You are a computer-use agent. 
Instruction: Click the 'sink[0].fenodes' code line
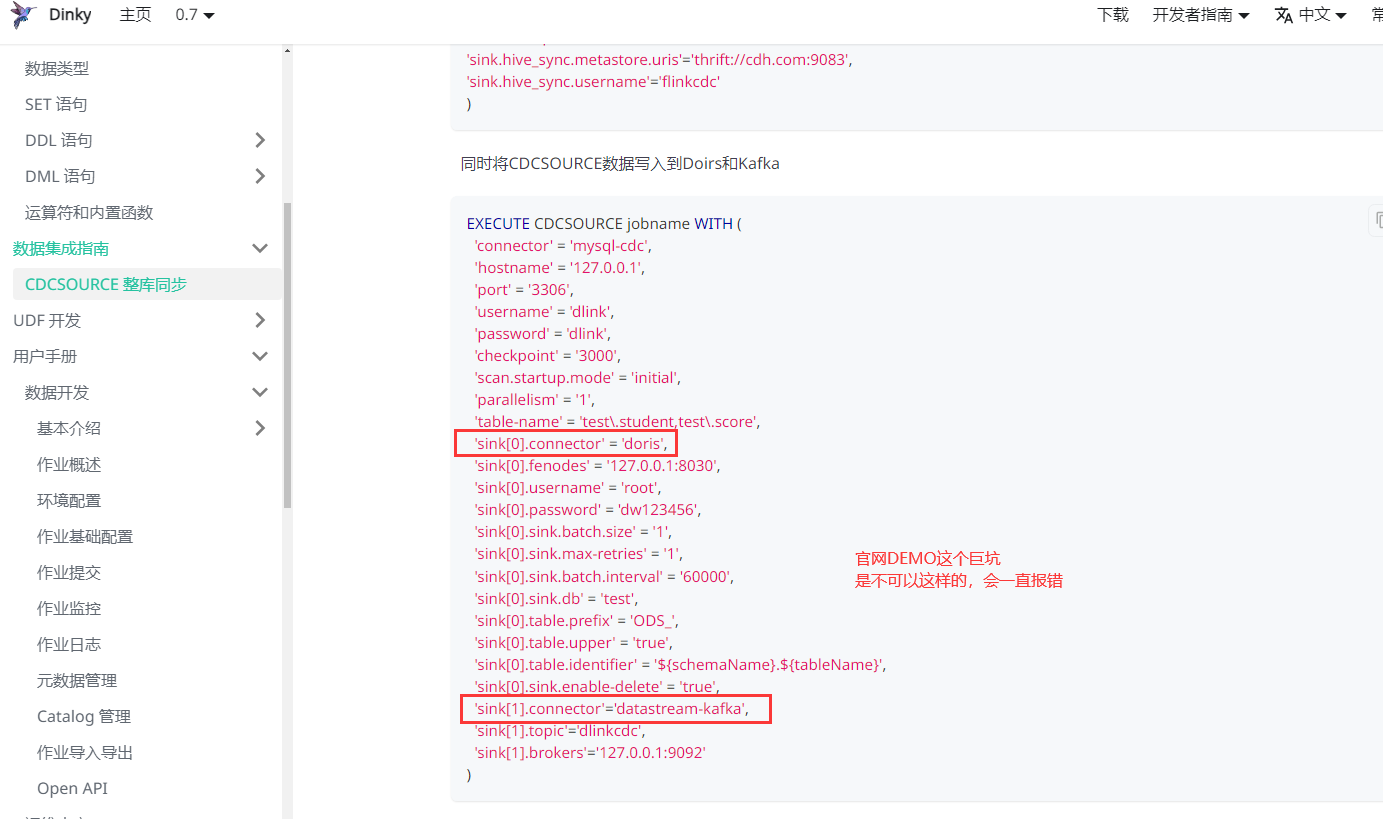tap(598, 466)
